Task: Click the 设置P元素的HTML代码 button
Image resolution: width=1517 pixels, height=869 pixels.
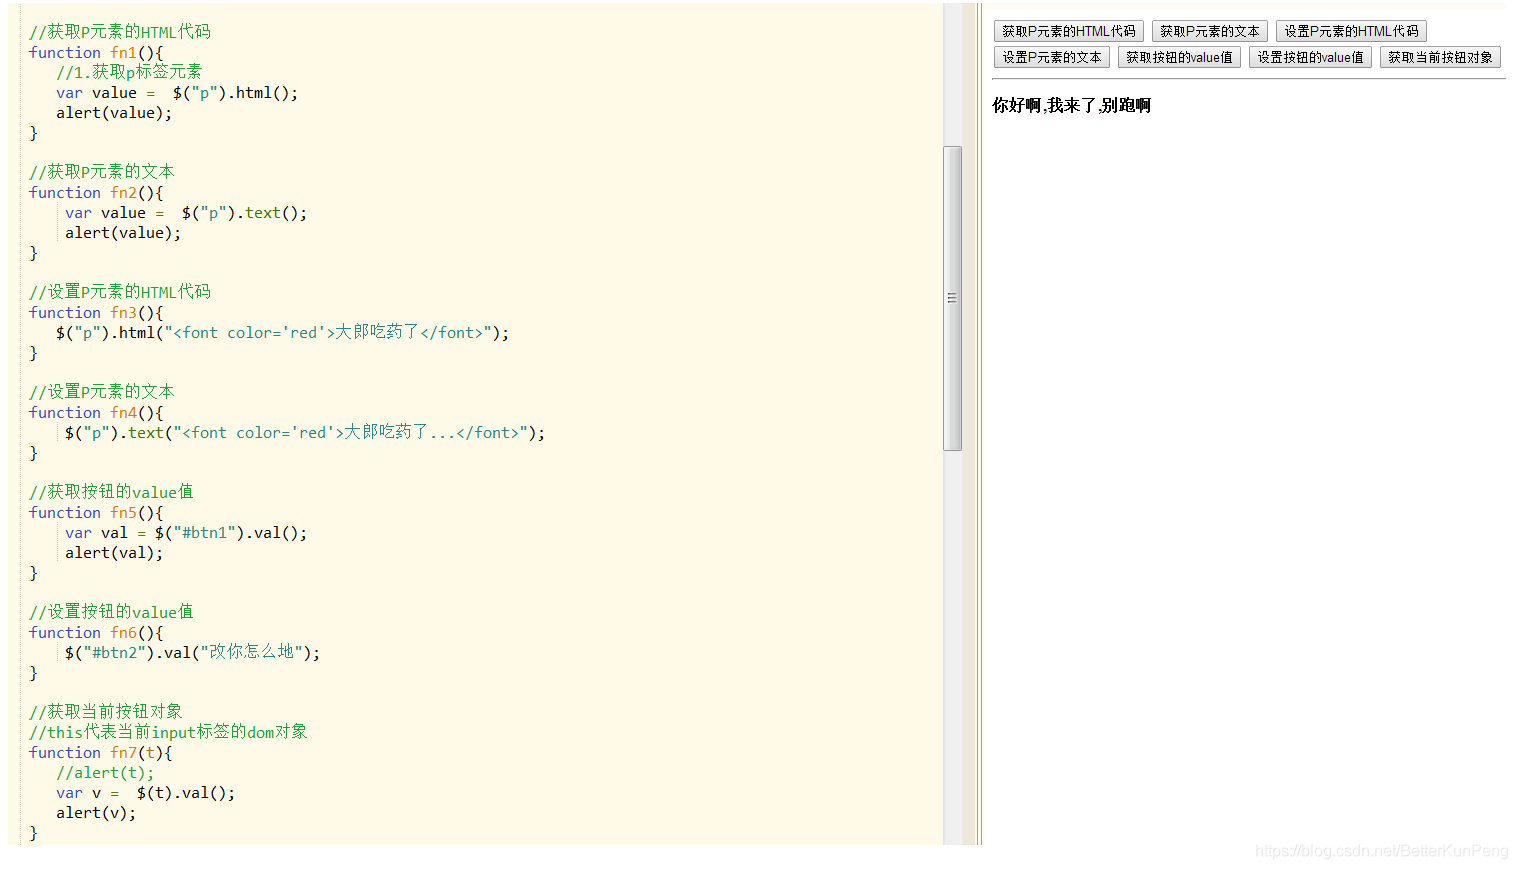Action: pos(1351,31)
